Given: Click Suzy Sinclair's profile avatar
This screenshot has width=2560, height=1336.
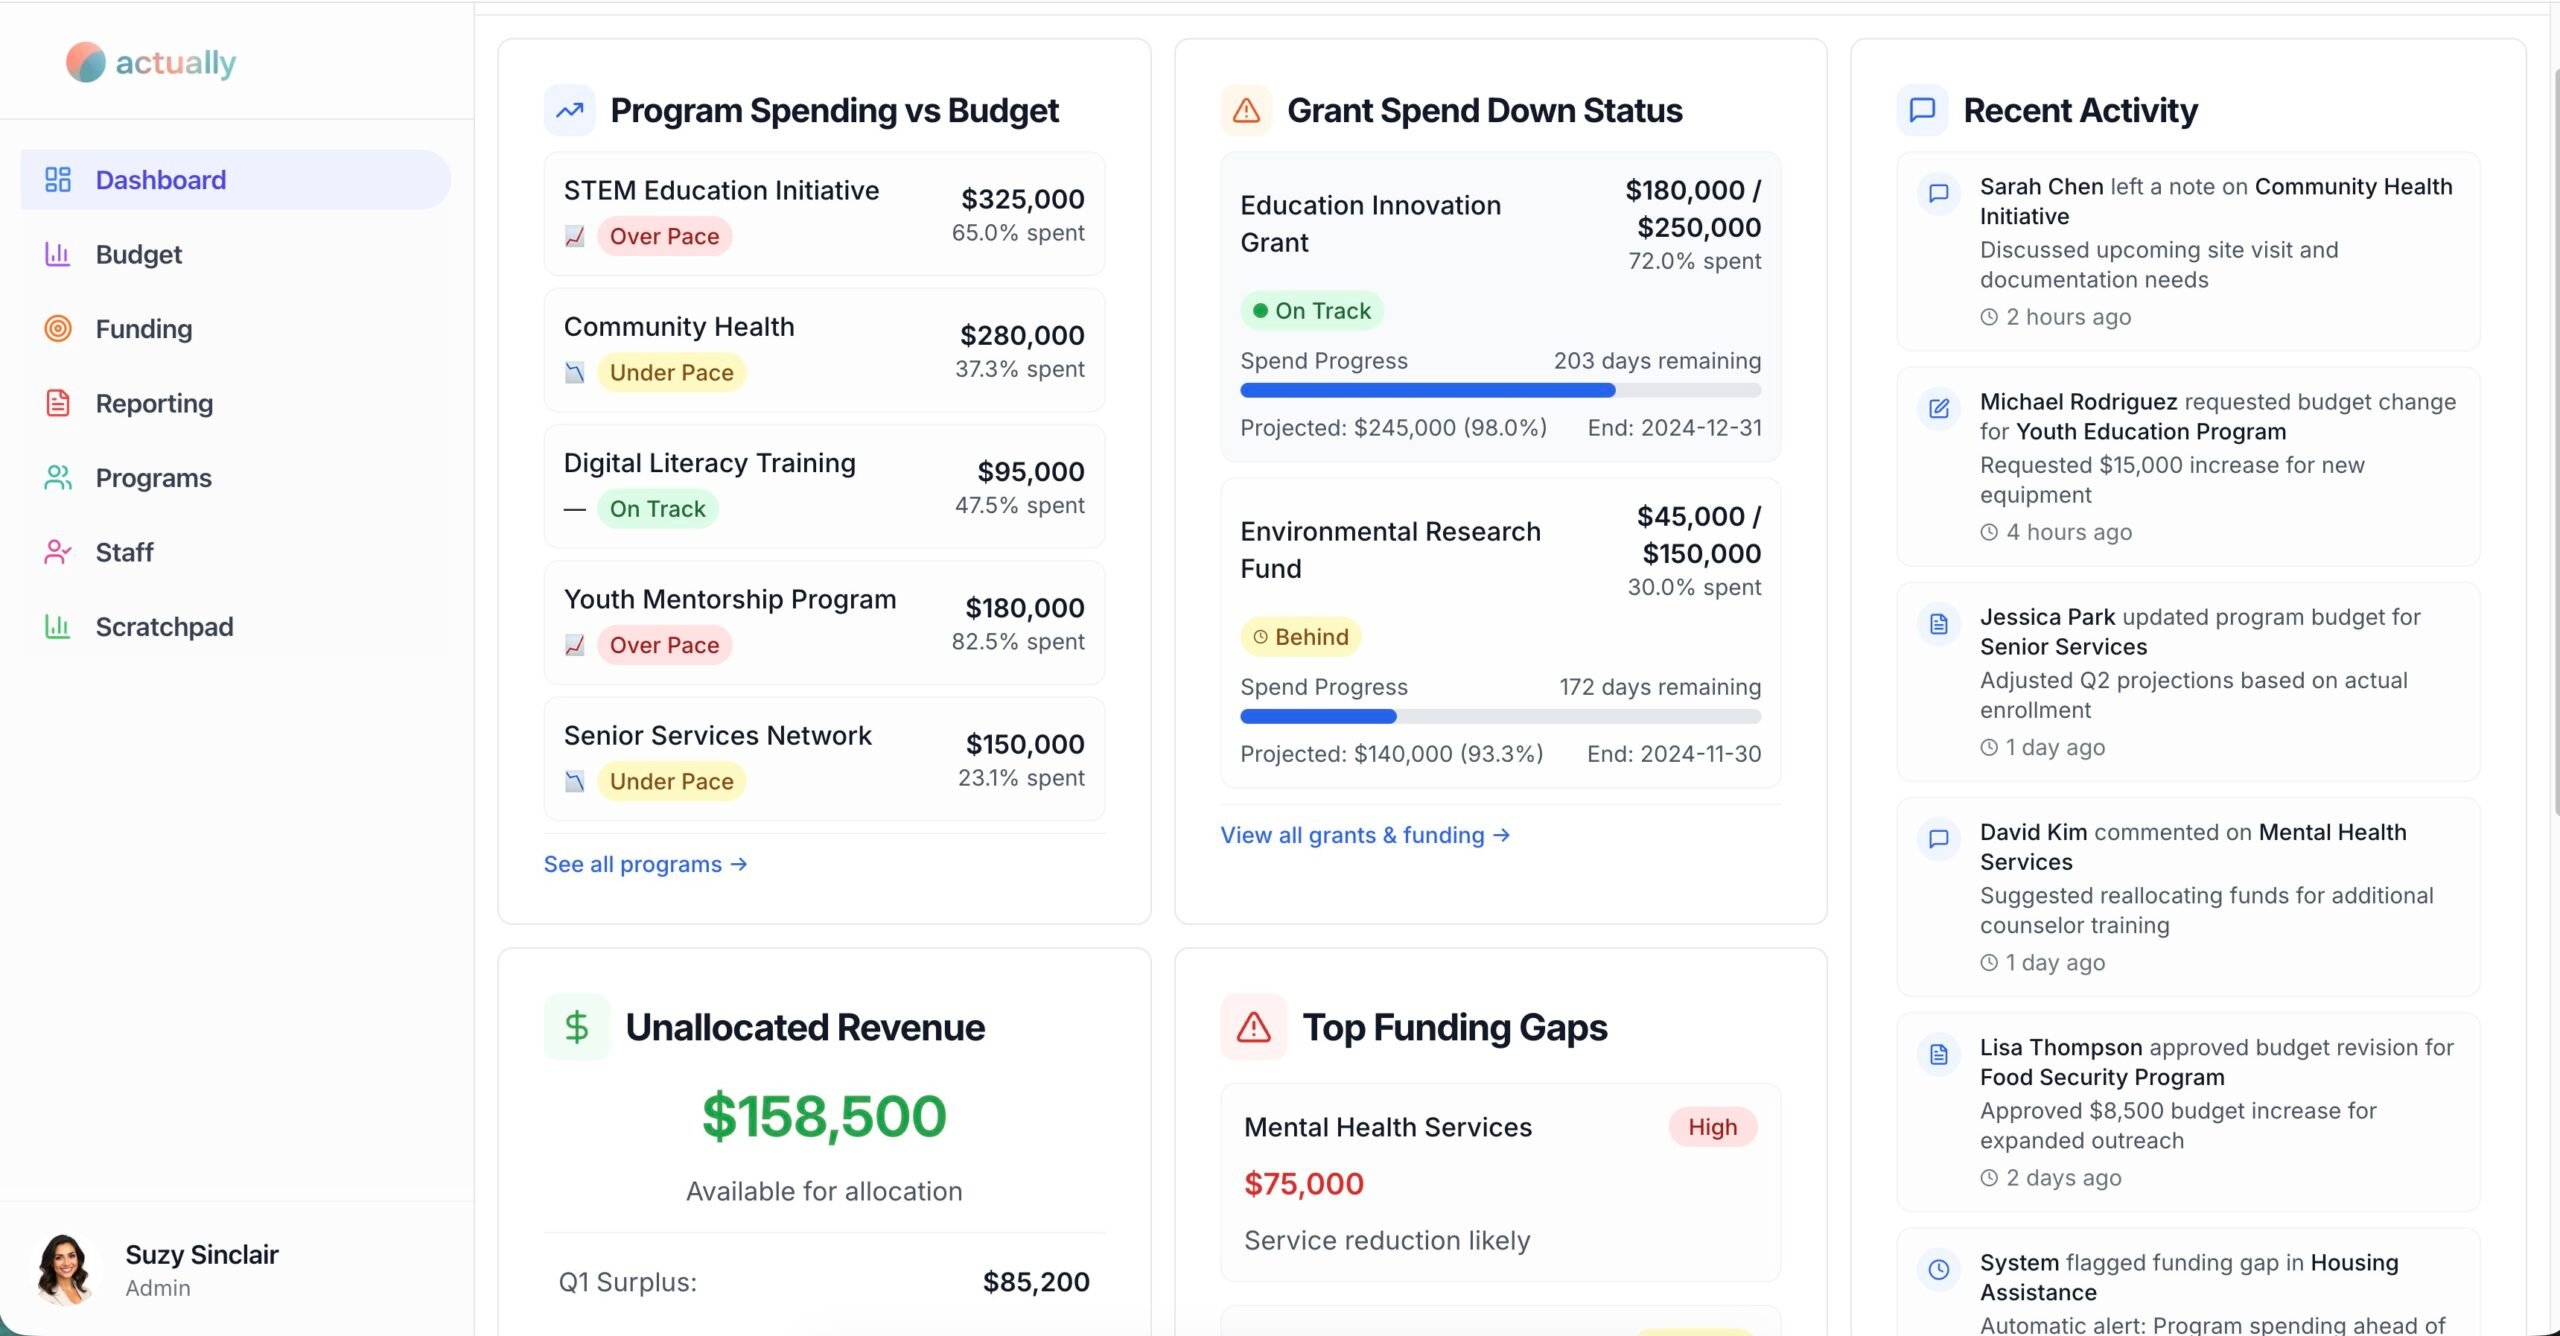Looking at the screenshot, I should pyautogui.click(x=64, y=1269).
